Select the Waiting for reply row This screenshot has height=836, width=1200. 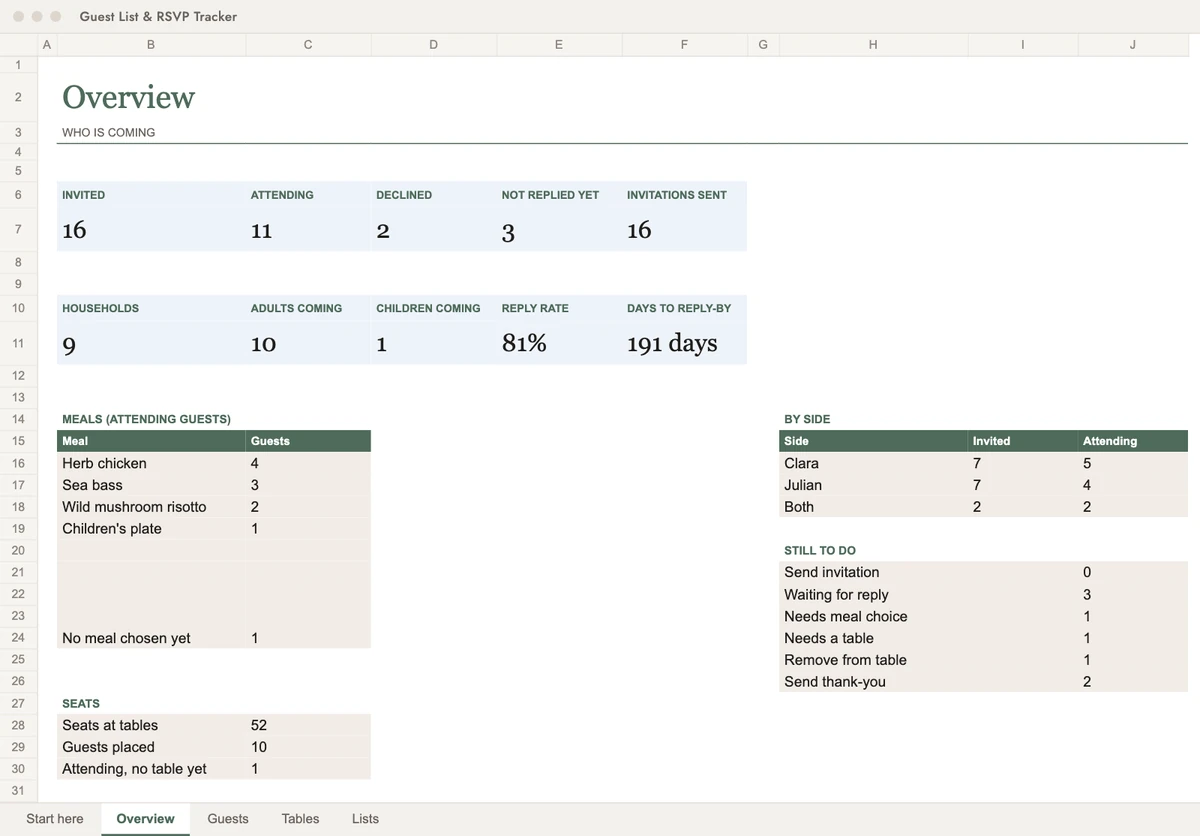tap(983, 594)
